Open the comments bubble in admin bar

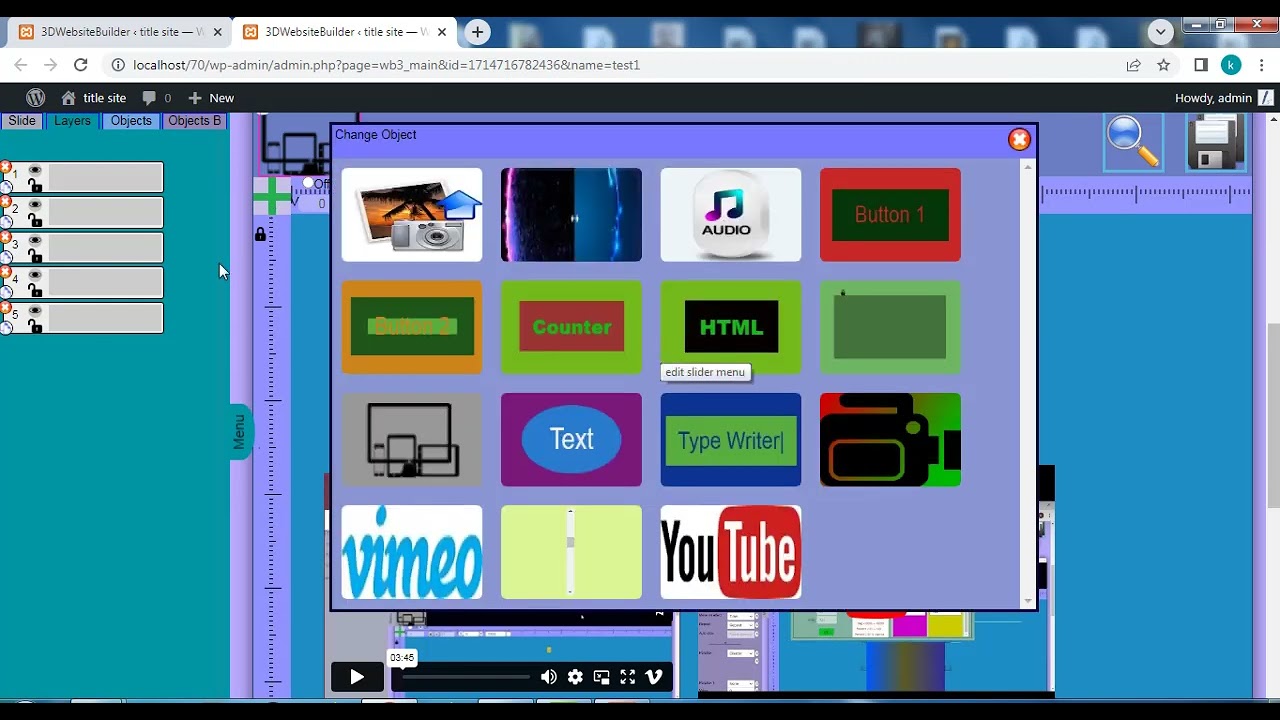point(157,98)
